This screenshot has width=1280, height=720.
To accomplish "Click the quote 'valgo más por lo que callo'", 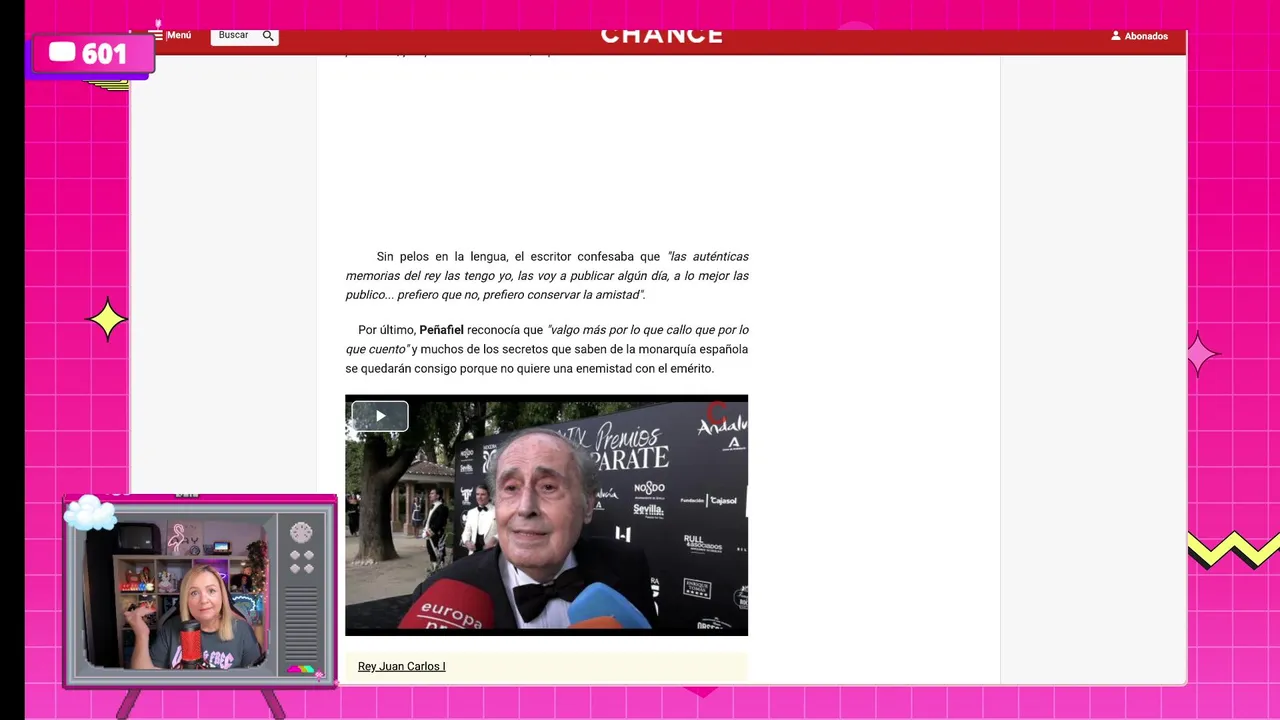I will (x=621, y=330).
